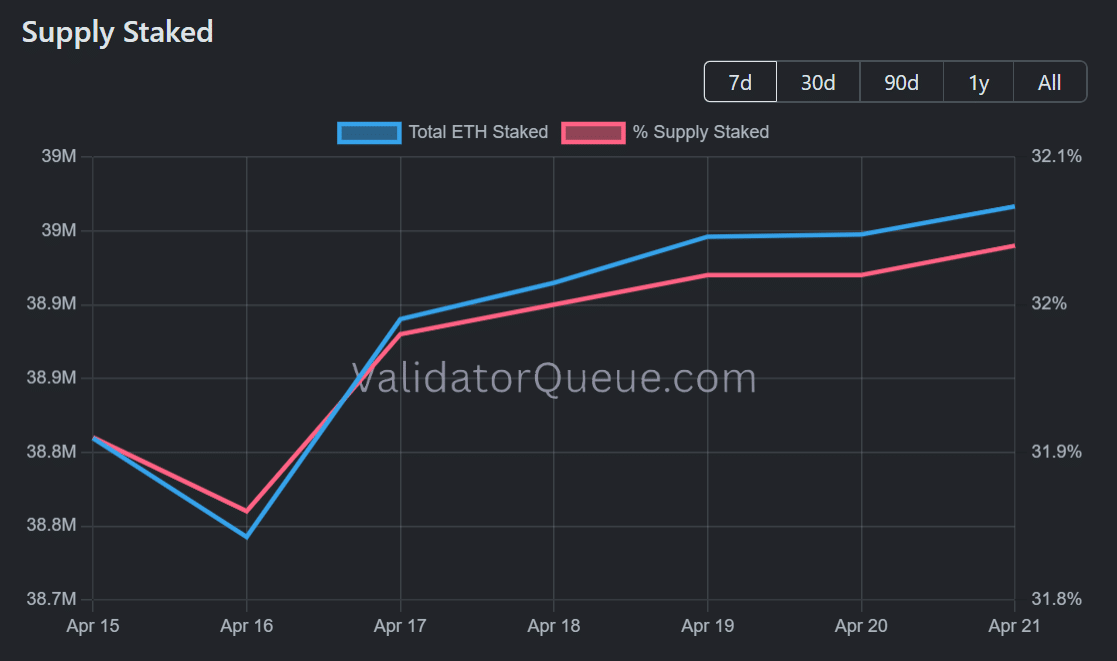Select the blue line point at Apr 18
This screenshot has width=1117, height=661.
click(x=555, y=282)
